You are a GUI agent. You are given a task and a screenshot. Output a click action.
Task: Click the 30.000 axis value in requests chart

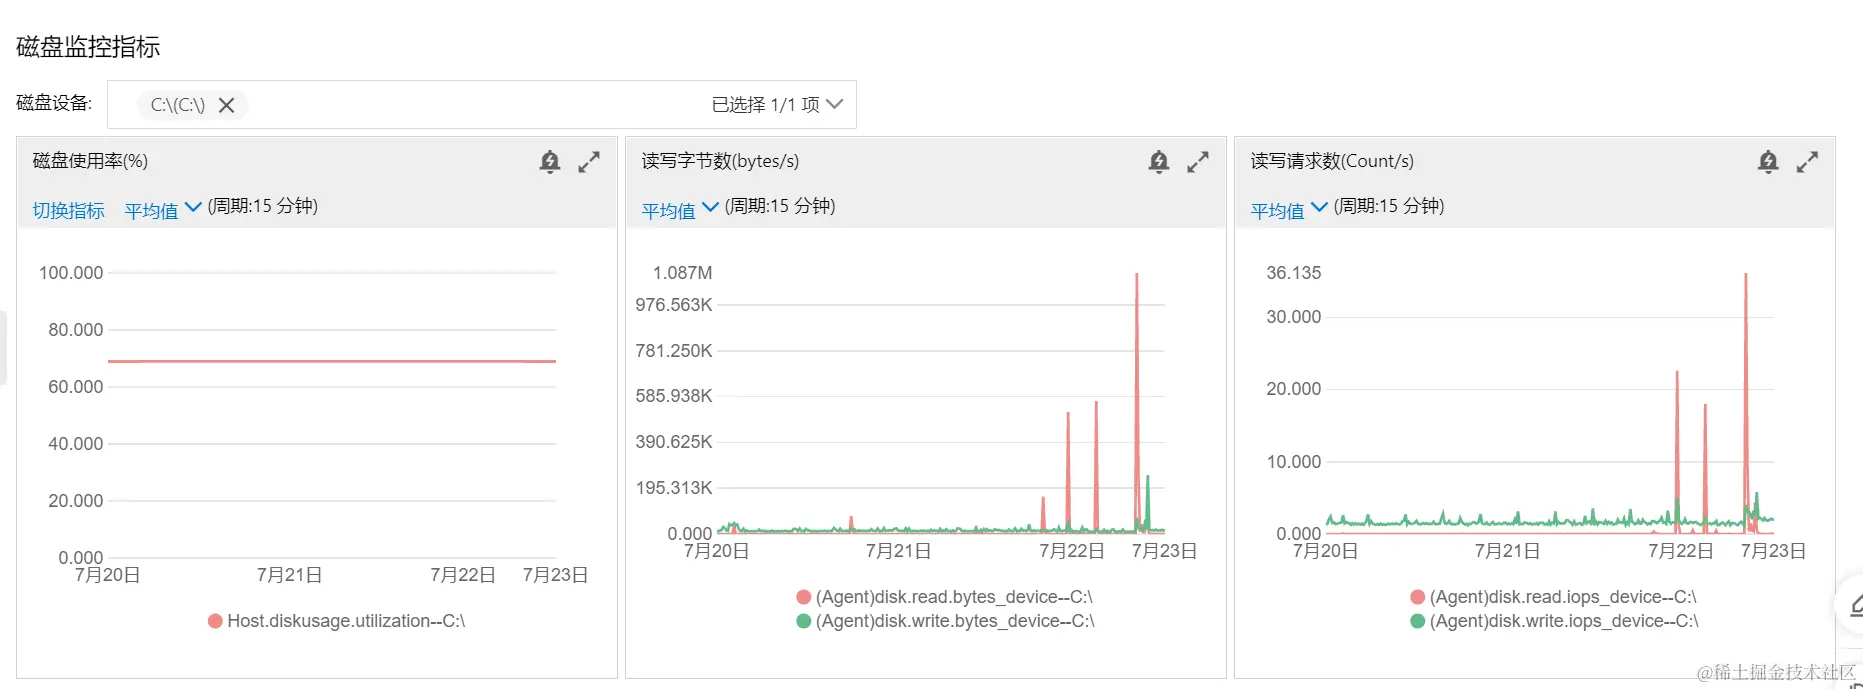click(1294, 317)
